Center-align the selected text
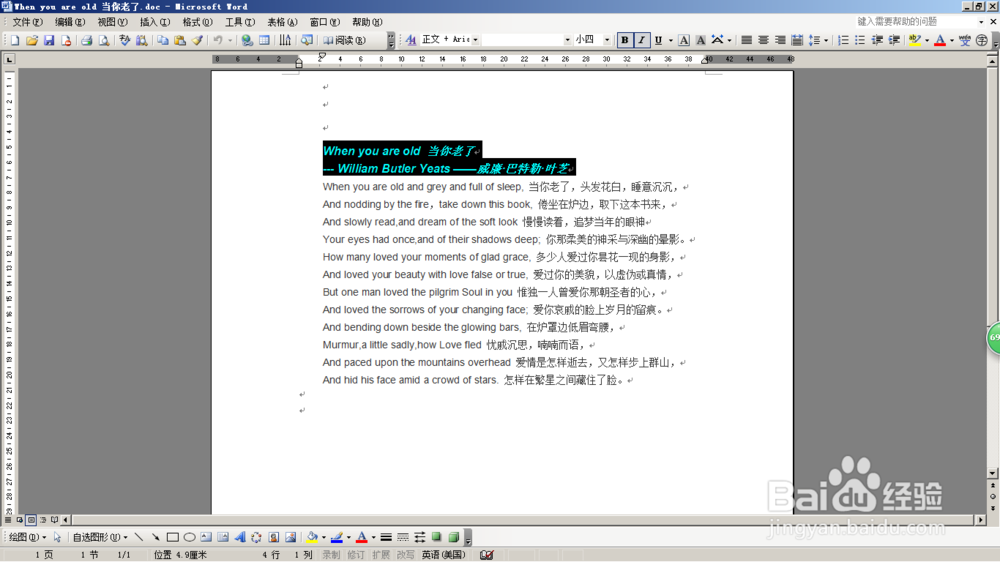The height and width of the screenshot is (562, 1000). pyautogui.click(x=763, y=40)
